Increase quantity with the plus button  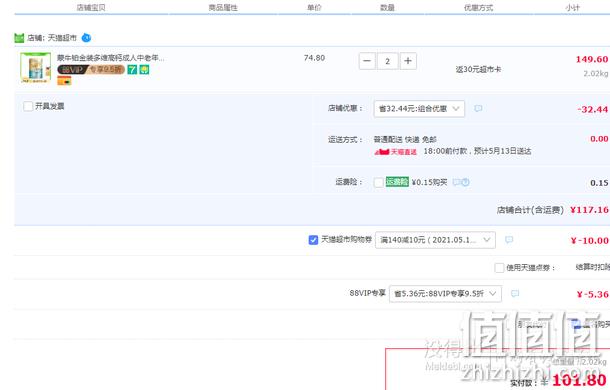(x=408, y=61)
